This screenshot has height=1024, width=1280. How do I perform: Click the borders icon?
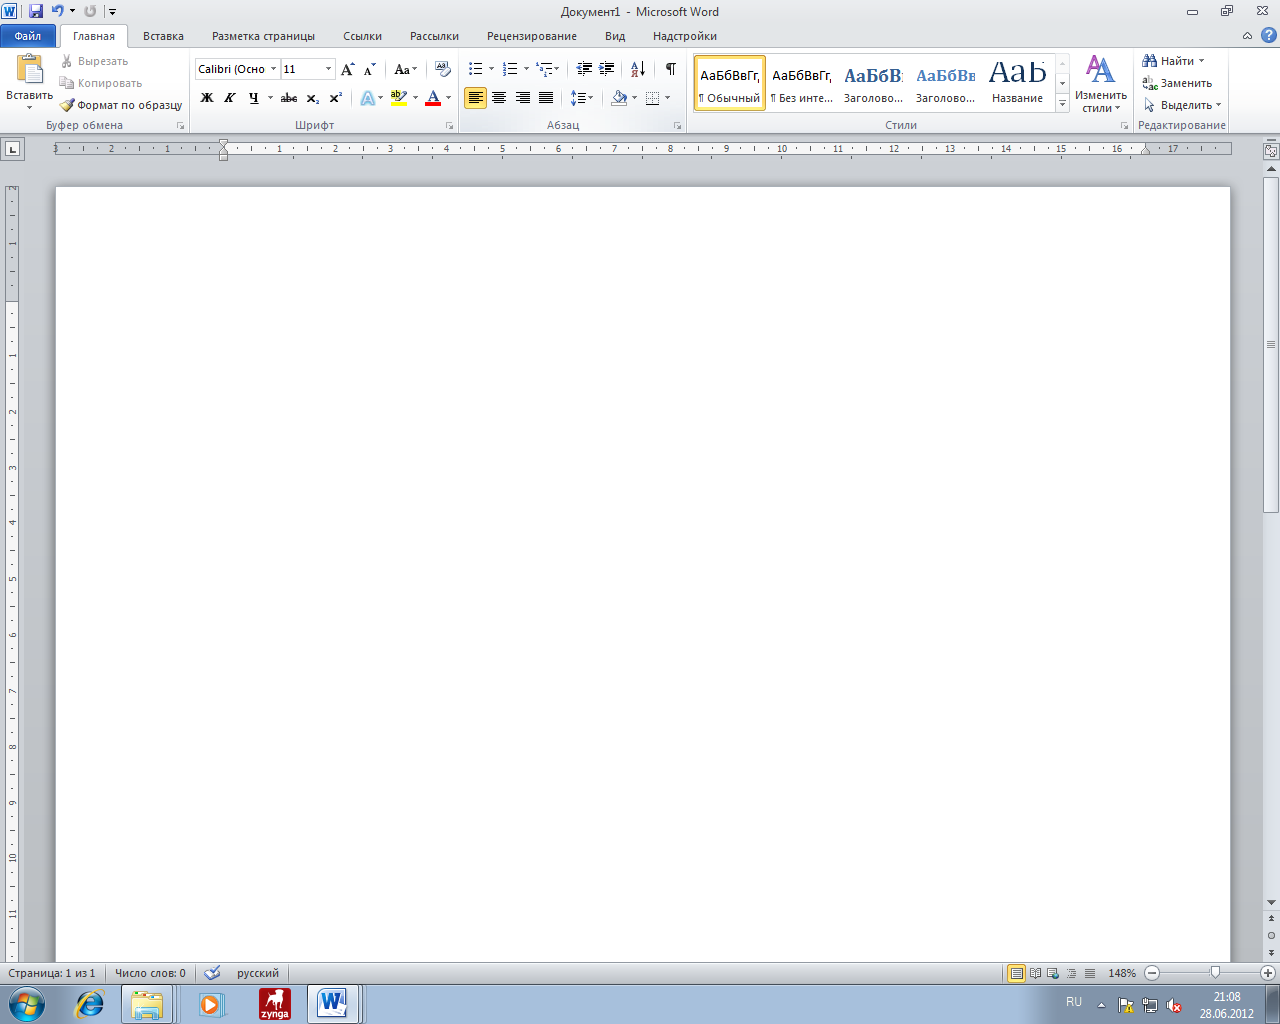click(x=653, y=98)
